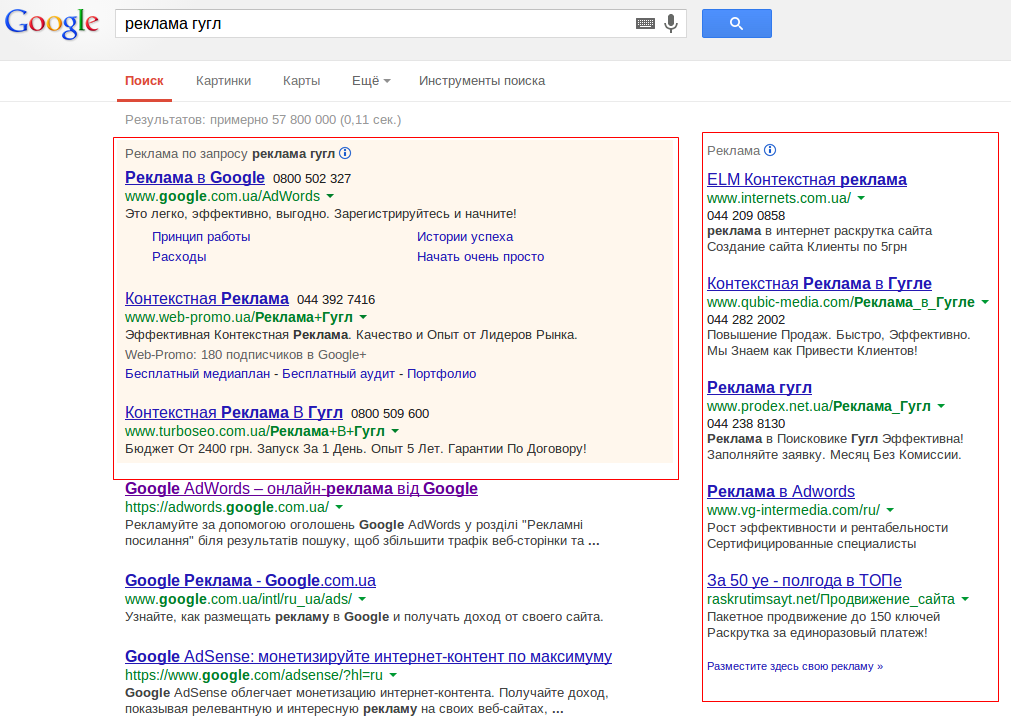Open the on-screen keyboard icon

point(645,24)
